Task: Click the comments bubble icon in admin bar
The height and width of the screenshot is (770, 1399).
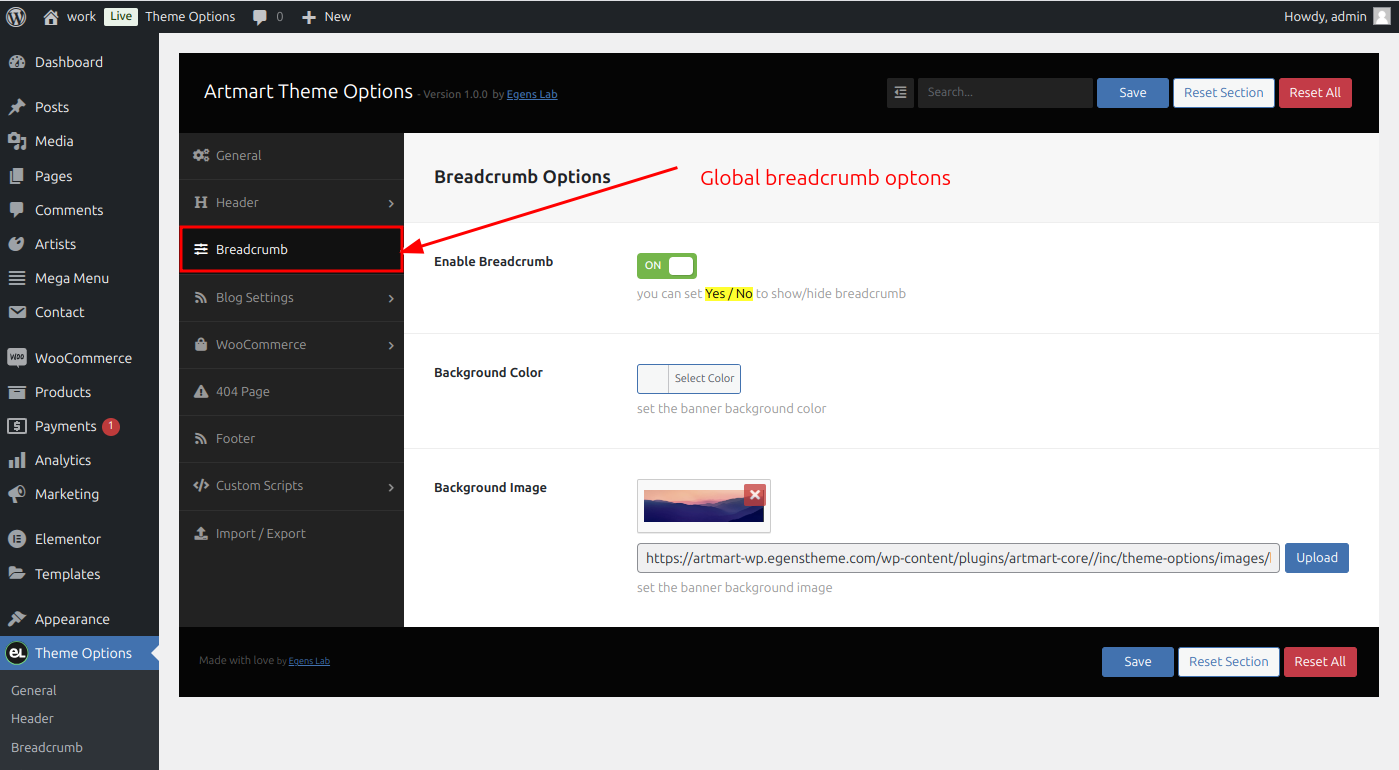Action: 260,17
